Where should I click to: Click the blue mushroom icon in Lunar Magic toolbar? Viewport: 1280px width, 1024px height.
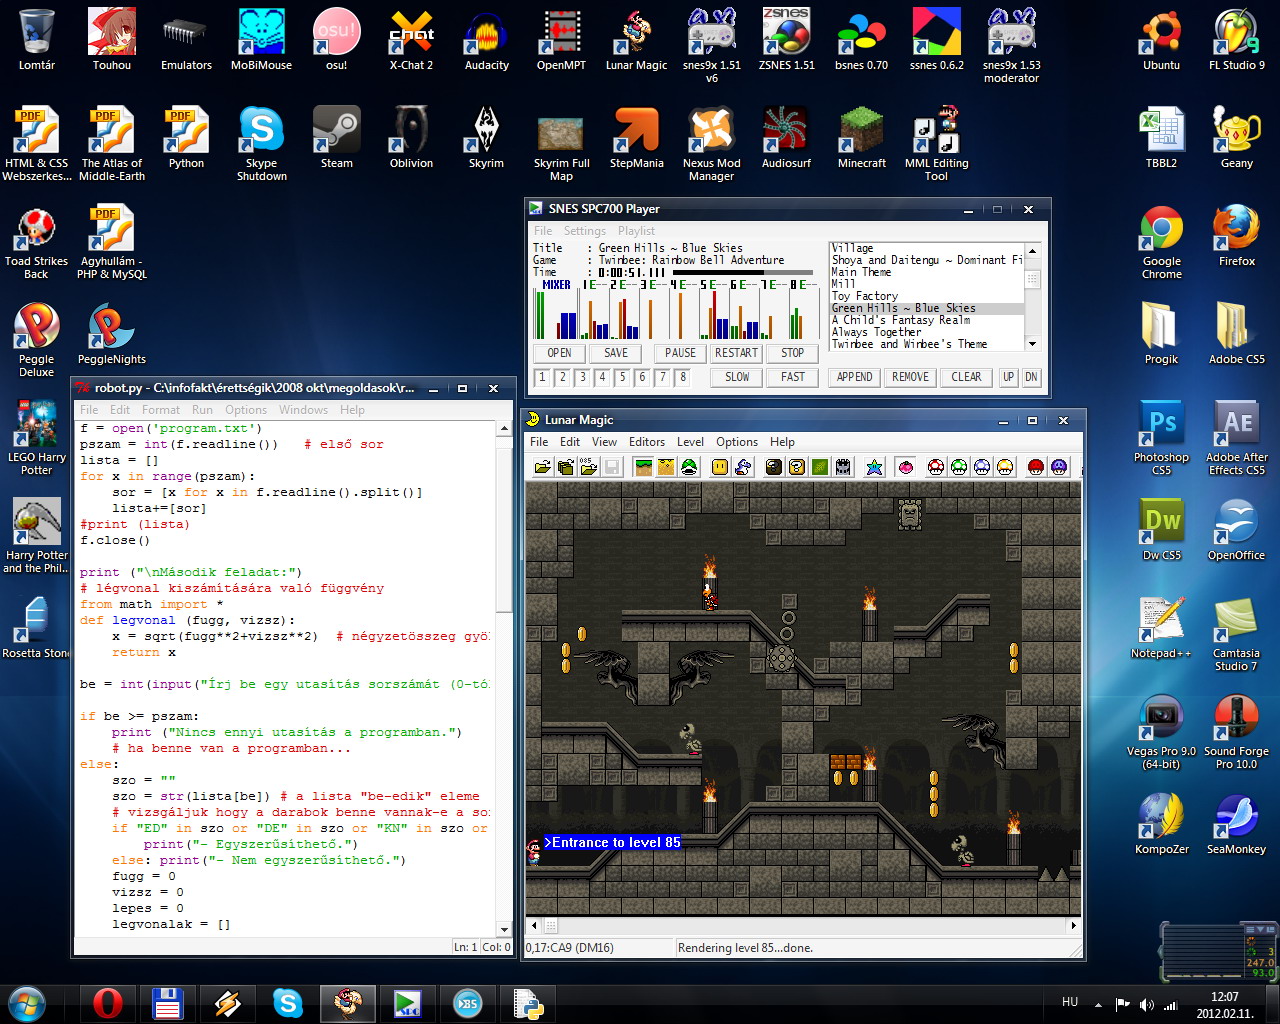(982, 467)
